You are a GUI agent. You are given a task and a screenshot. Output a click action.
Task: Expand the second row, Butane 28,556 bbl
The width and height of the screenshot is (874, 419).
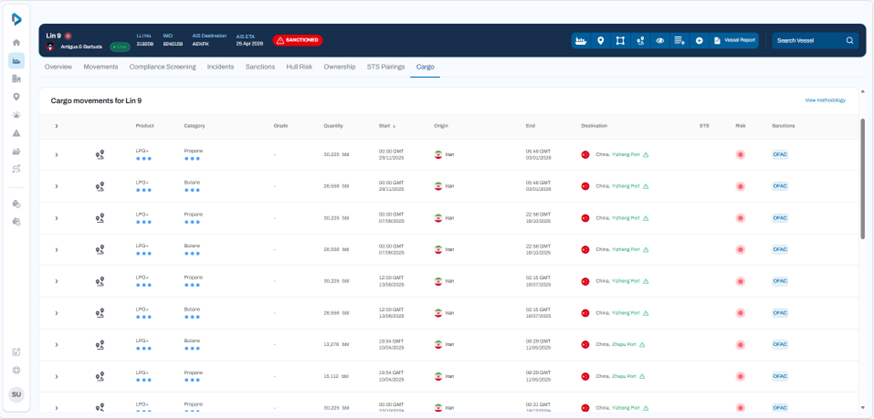coord(57,186)
